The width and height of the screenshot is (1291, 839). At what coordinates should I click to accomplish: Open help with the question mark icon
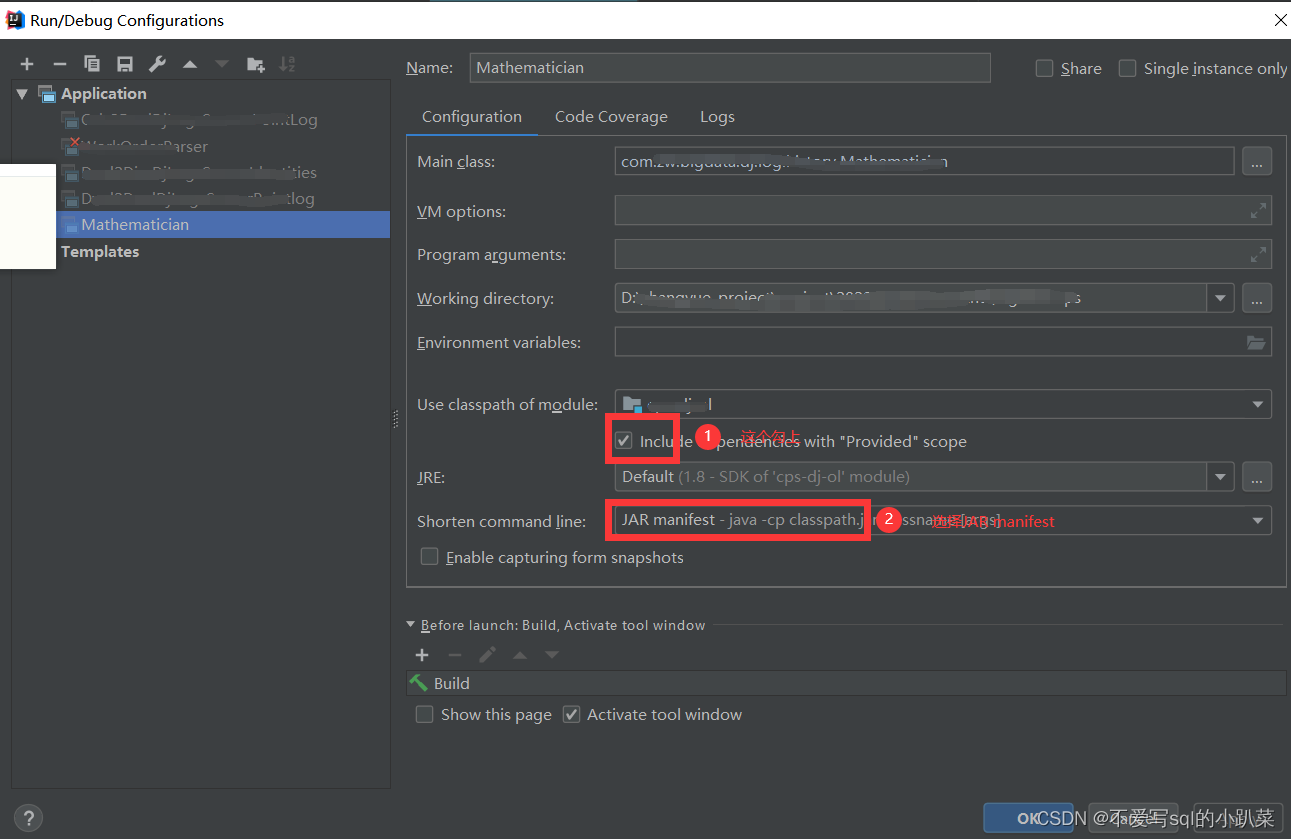tap(28, 818)
